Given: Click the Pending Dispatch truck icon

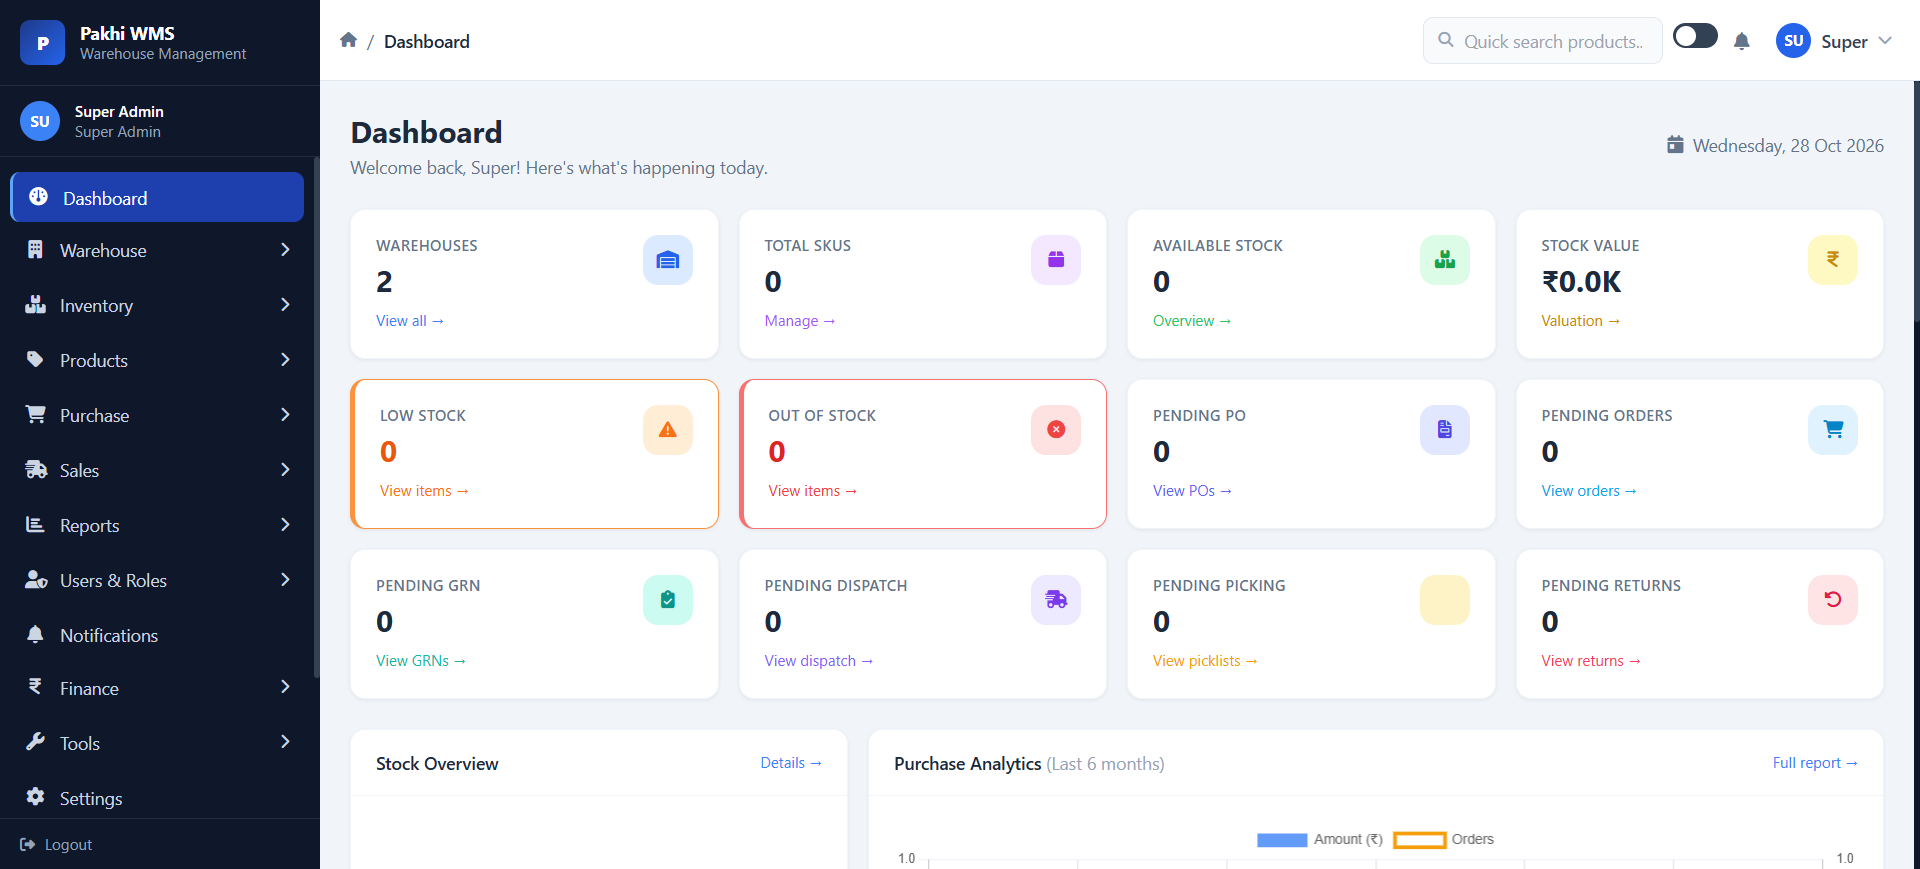Looking at the screenshot, I should point(1056,600).
